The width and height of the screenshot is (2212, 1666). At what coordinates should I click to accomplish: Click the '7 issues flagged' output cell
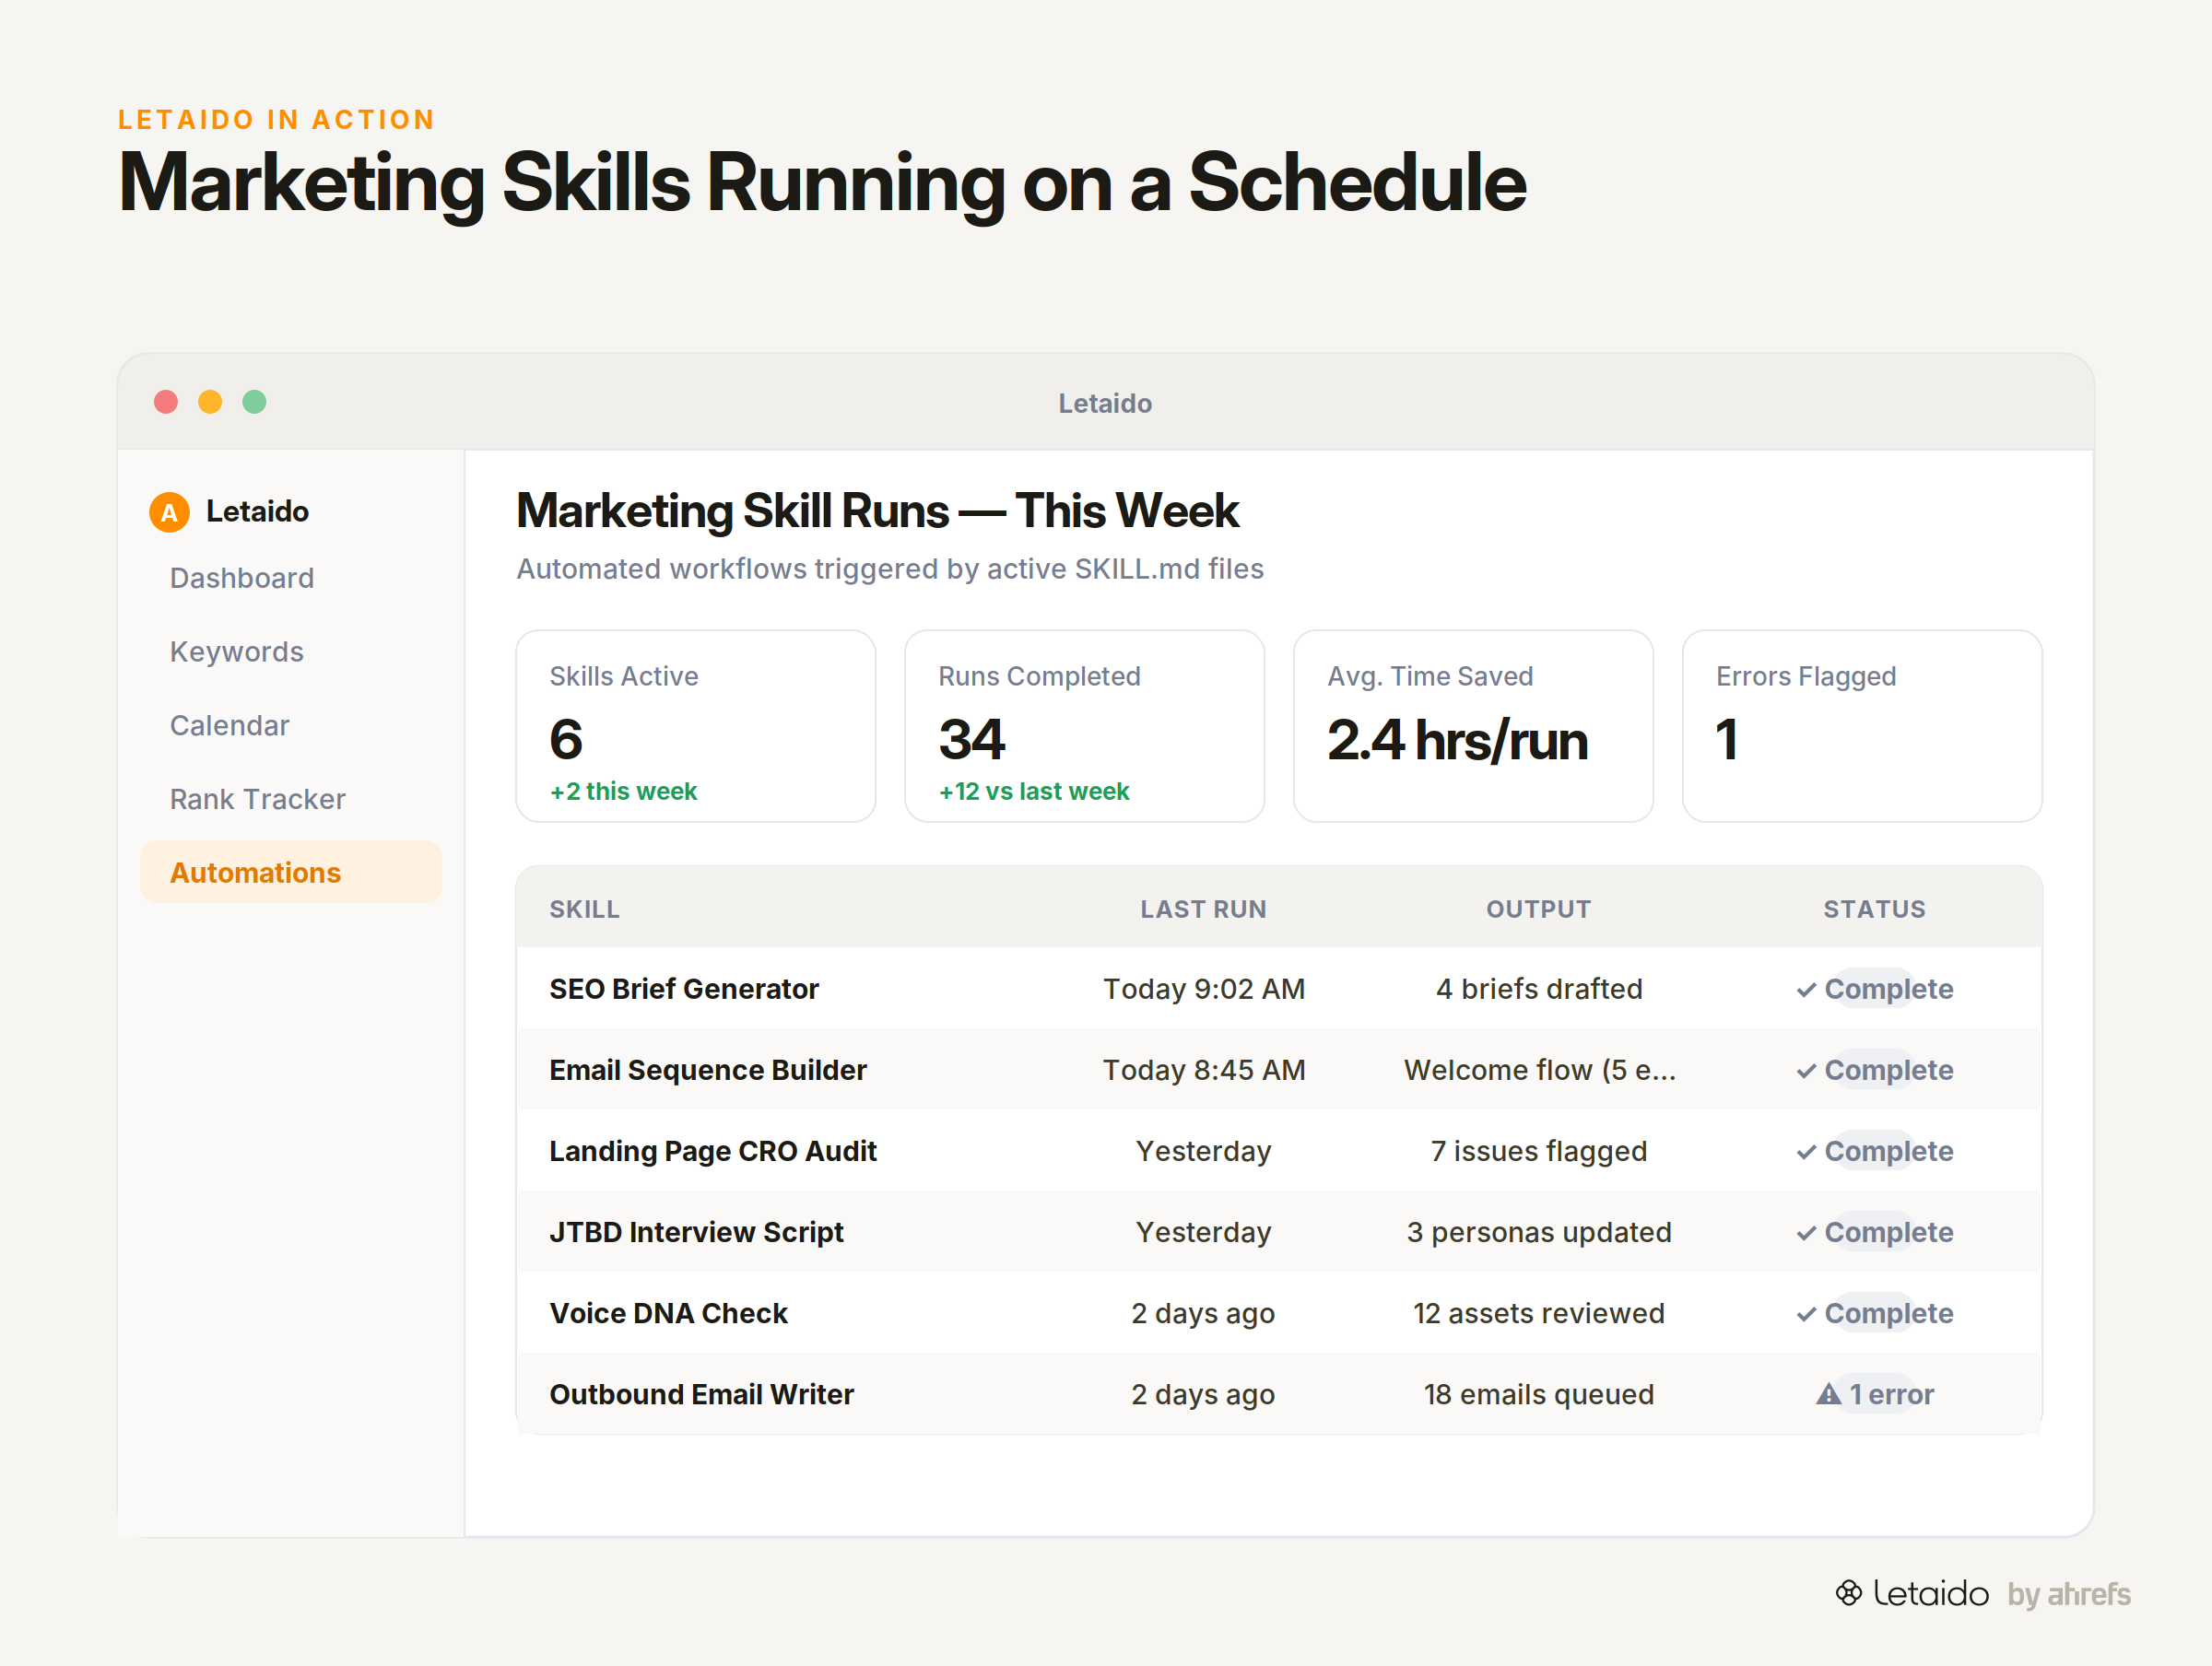[x=1539, y=1151]
